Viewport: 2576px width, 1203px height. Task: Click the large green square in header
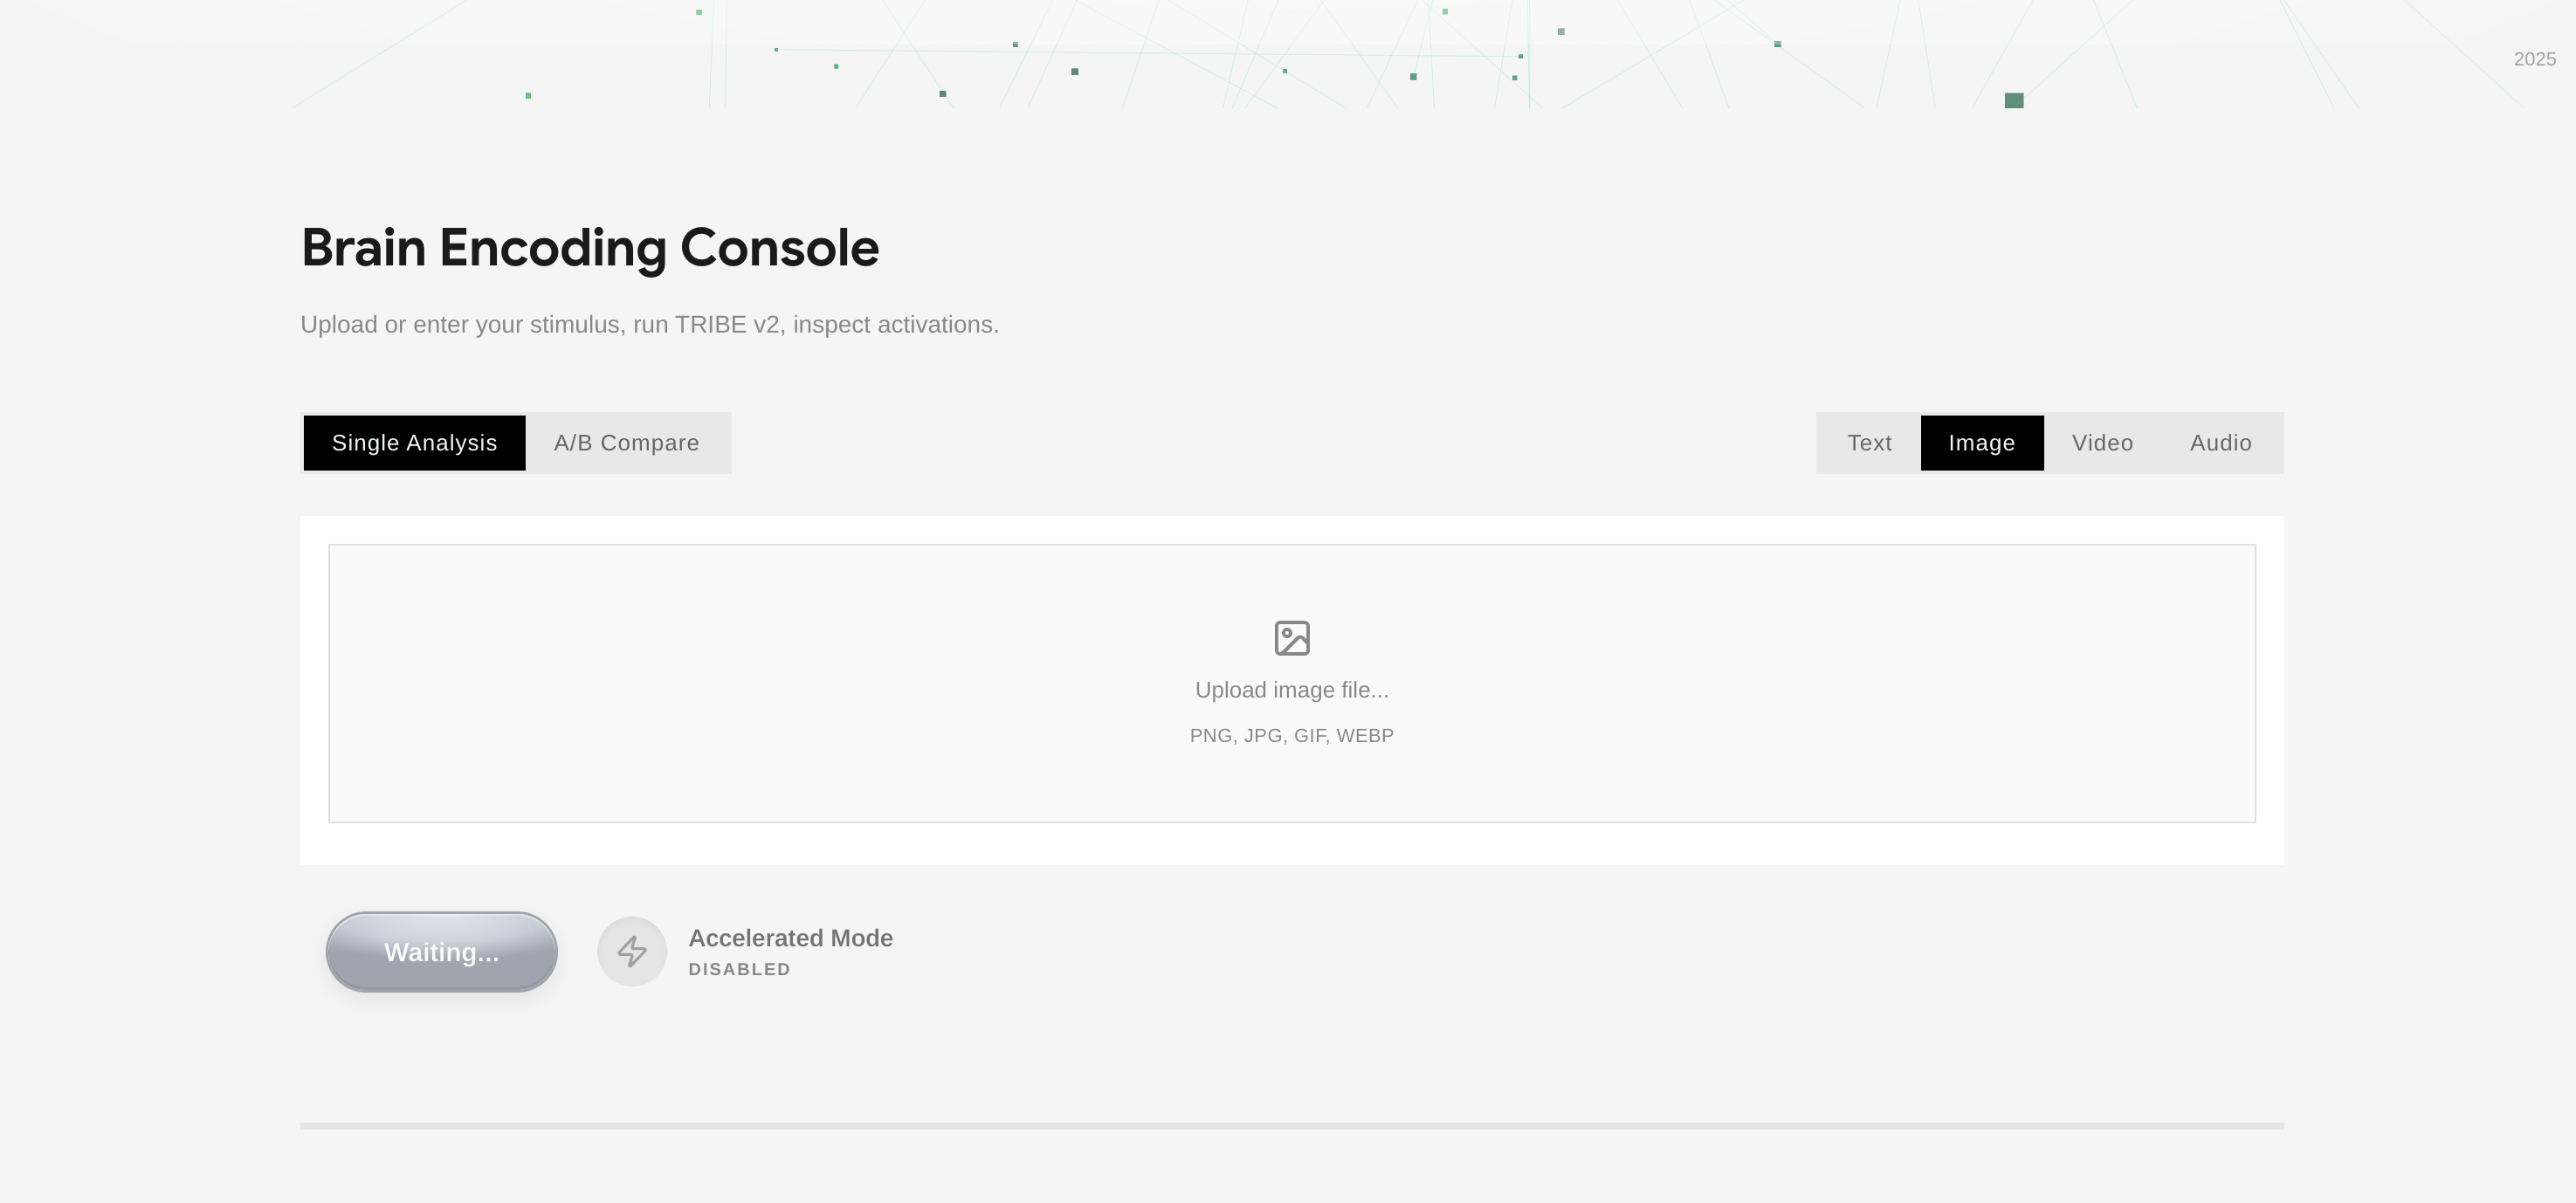click(x=2014, y=100)
